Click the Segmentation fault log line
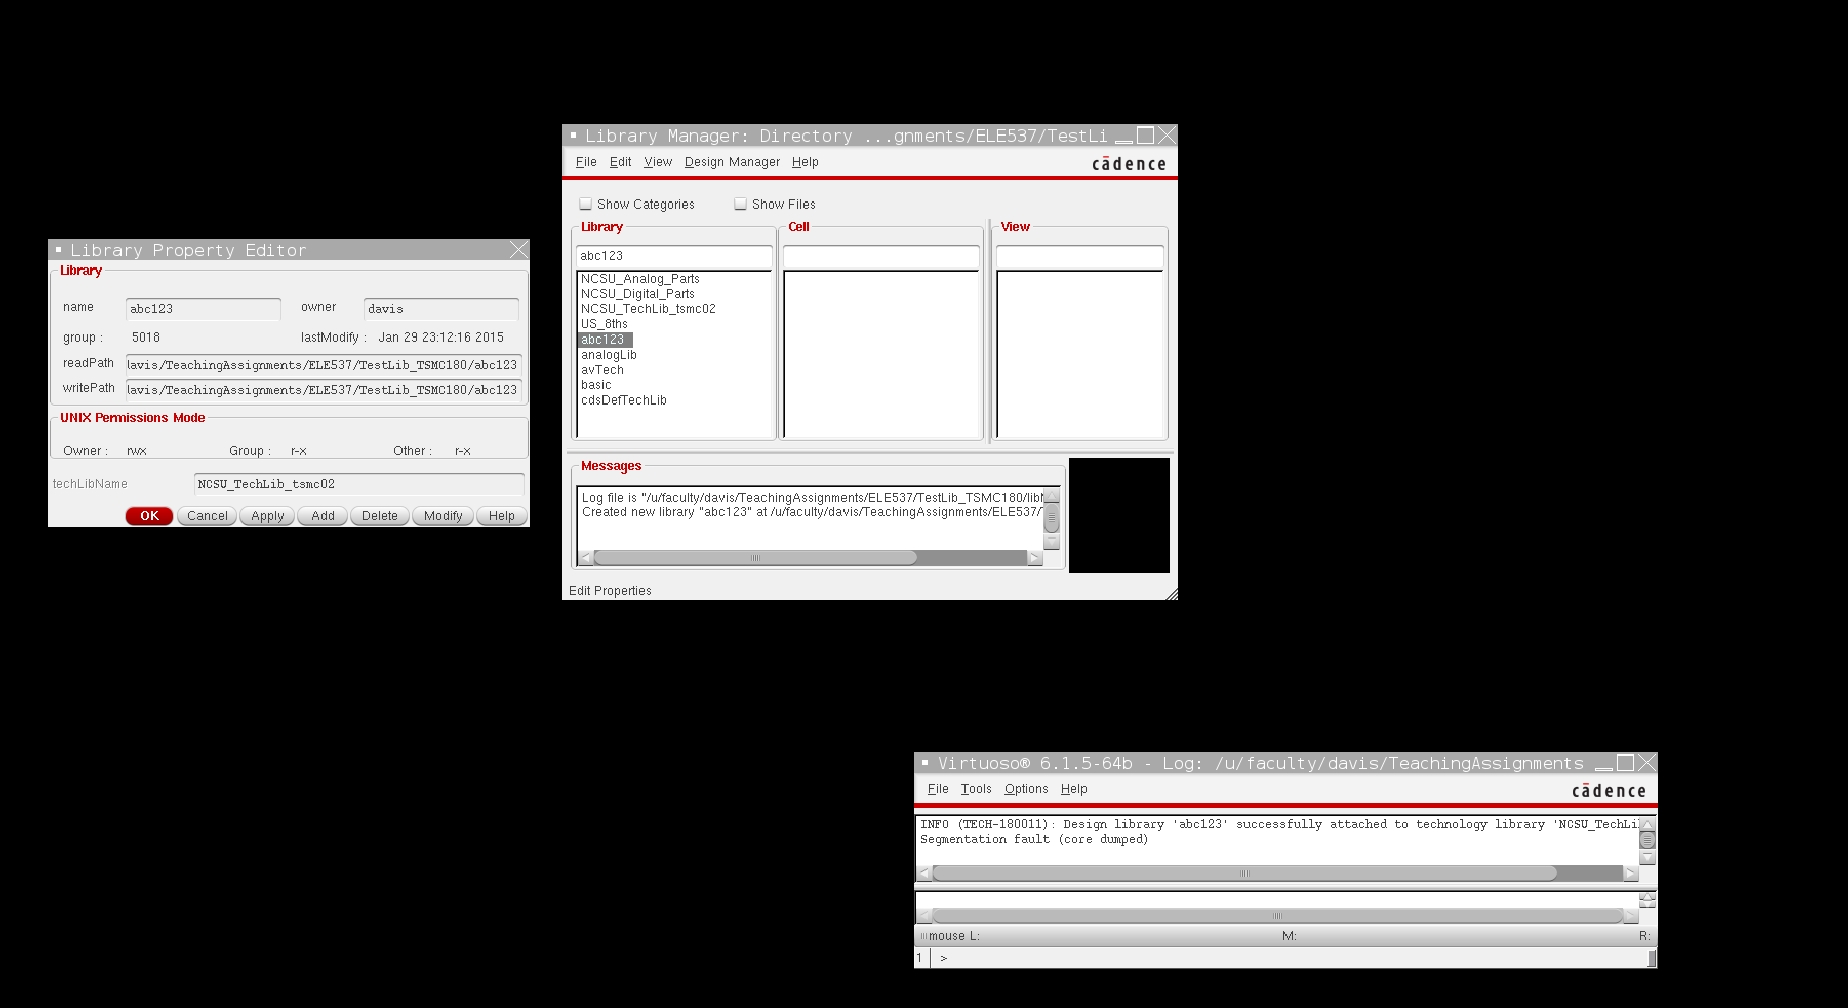1848x1008 pixels. click(1034, 840)
